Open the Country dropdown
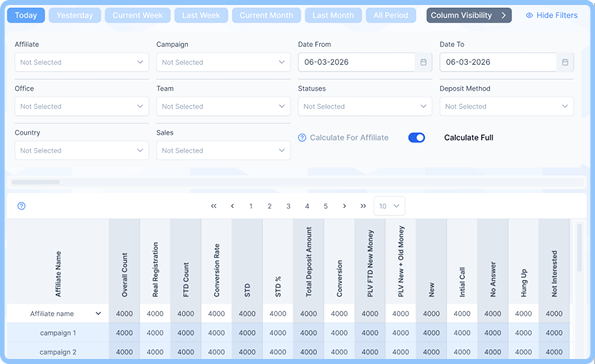Screen dimensions: 595x364 coord(82,151)
